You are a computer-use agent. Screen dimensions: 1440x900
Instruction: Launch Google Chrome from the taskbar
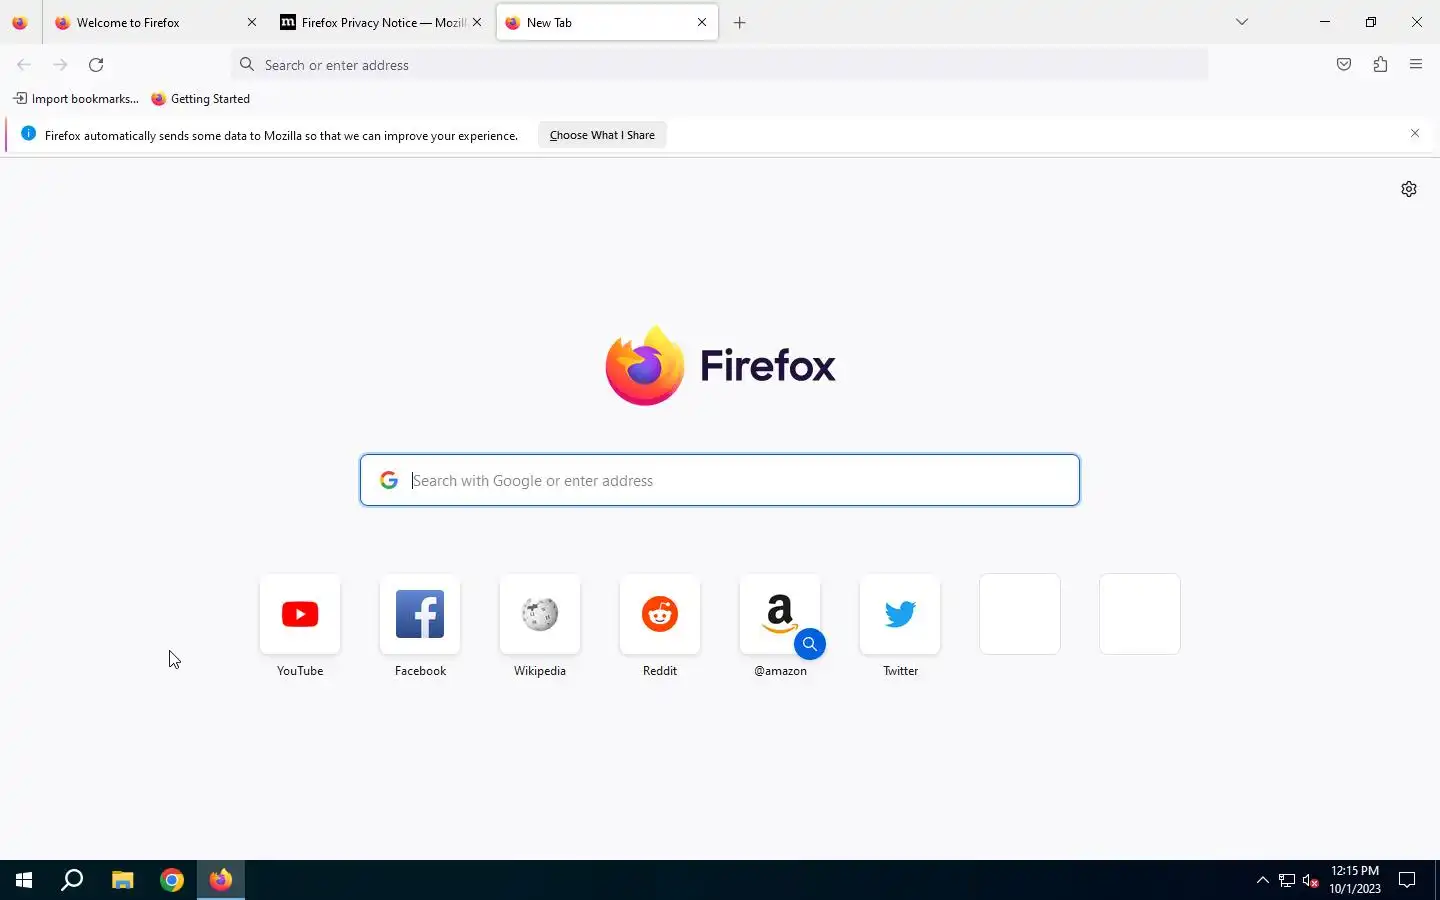172,880
